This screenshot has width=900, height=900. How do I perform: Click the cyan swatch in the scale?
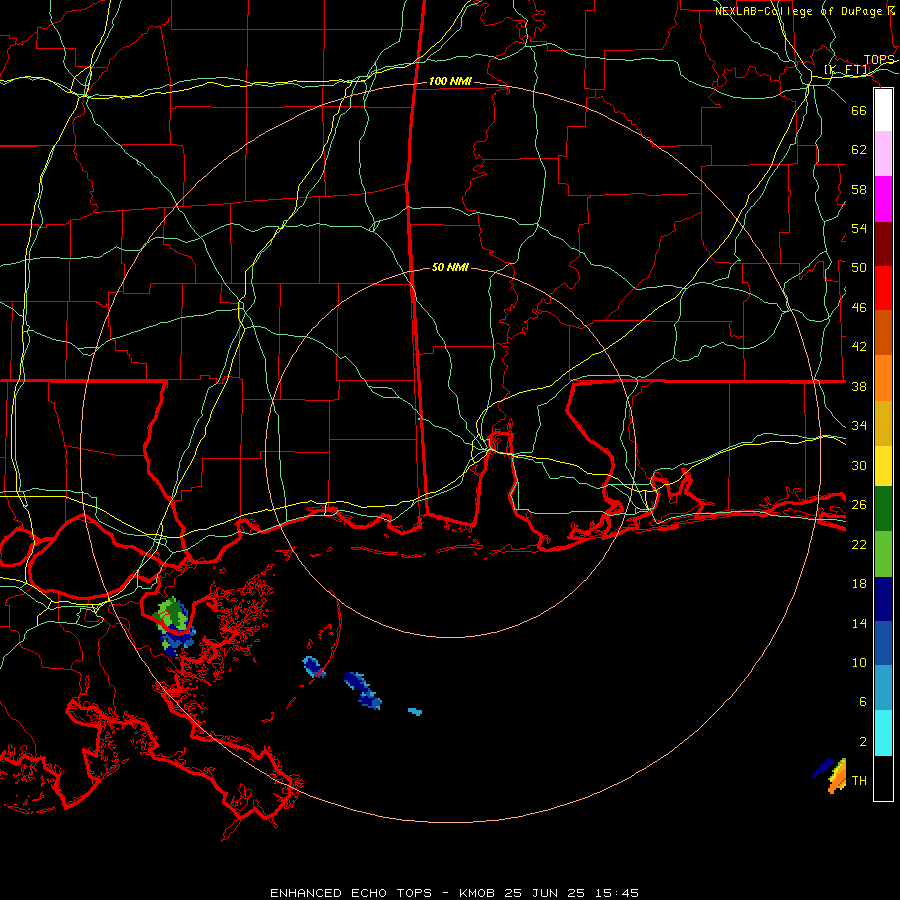point(883,733)
